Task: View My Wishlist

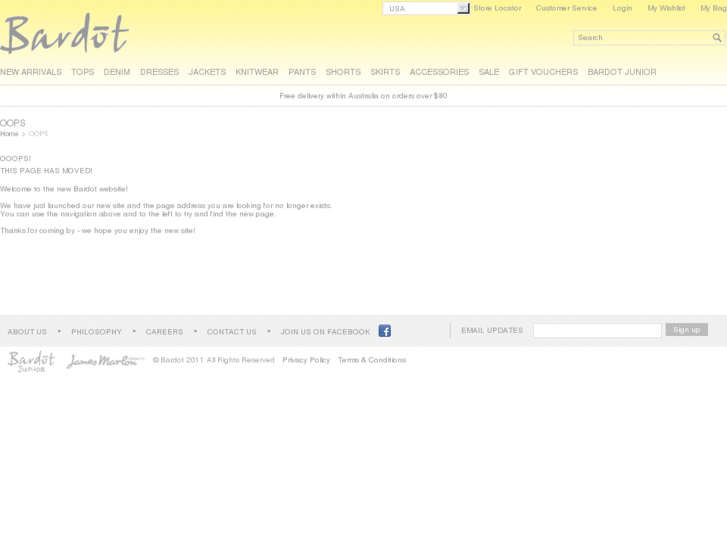Action: (x=666, y=8)
